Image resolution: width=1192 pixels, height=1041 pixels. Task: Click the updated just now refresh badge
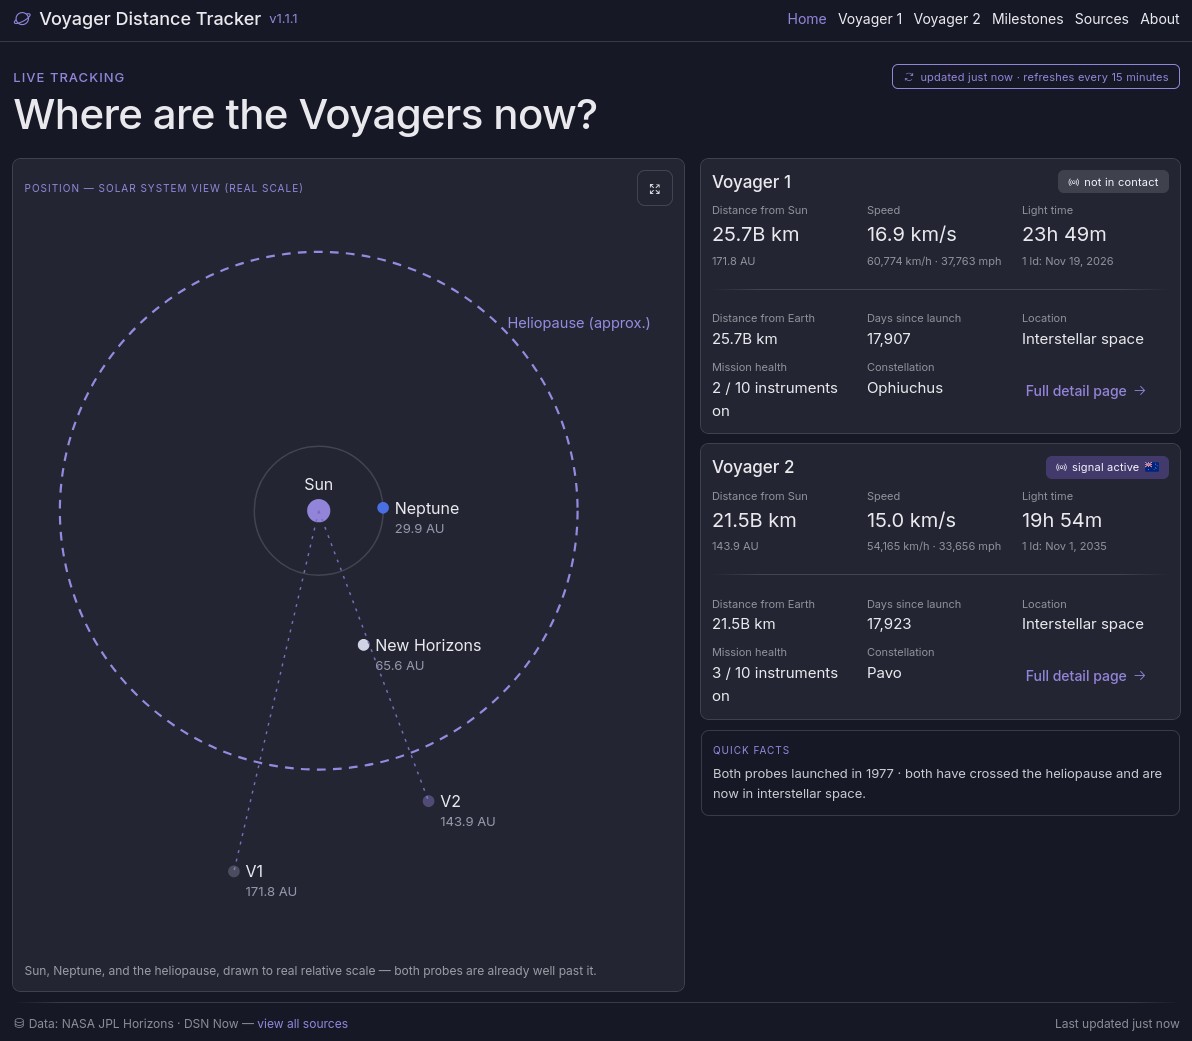point(1035,77)
